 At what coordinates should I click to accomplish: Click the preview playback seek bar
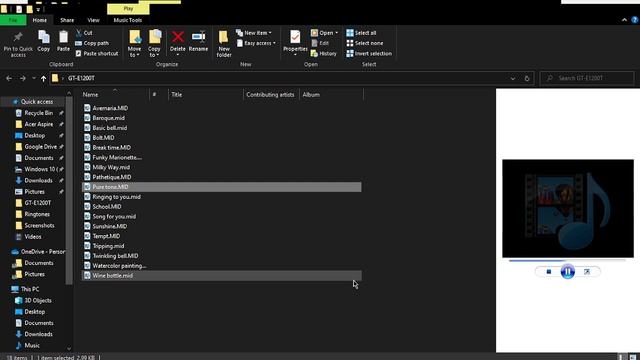(567, 260)
